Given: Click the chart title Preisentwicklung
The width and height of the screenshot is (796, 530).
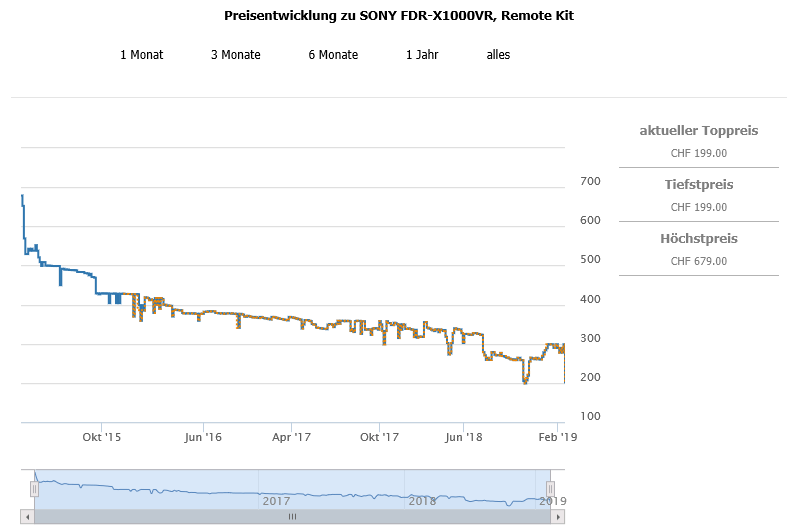Looking at the screenshot, I should (399, 16).
